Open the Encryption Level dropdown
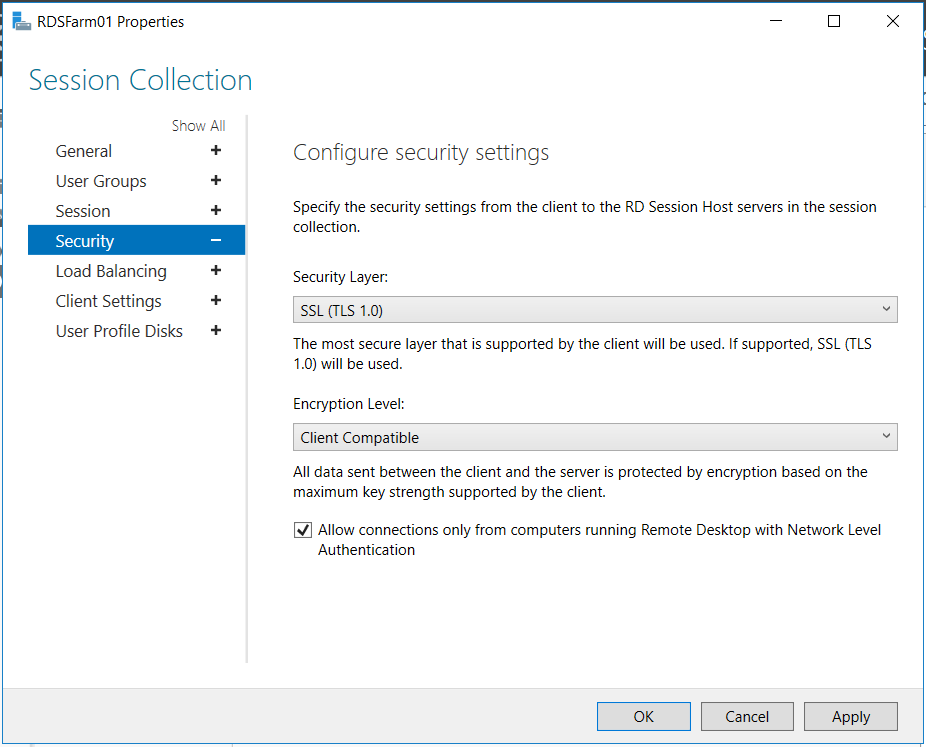Screen dimensions: 926x747 pyautogui.click(x=595, y=437)
